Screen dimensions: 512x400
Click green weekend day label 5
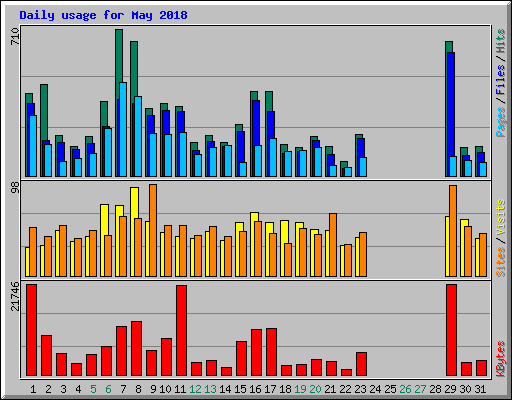[x=93, y=389]
